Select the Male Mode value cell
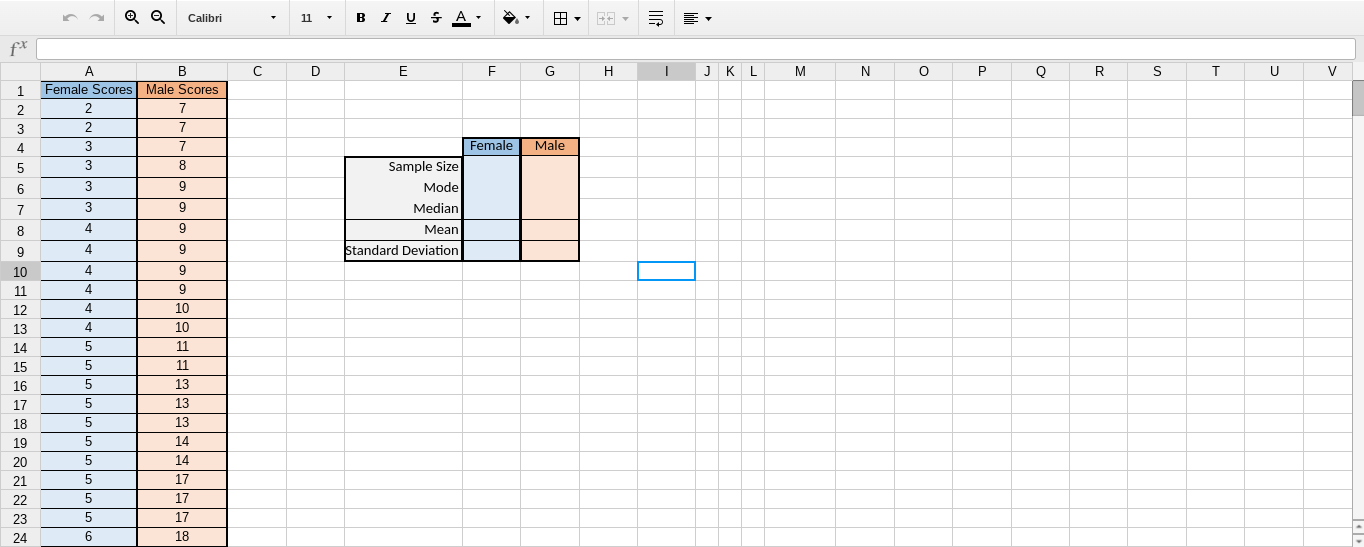This screenshot has width=1364, height=547. (550, 188)
